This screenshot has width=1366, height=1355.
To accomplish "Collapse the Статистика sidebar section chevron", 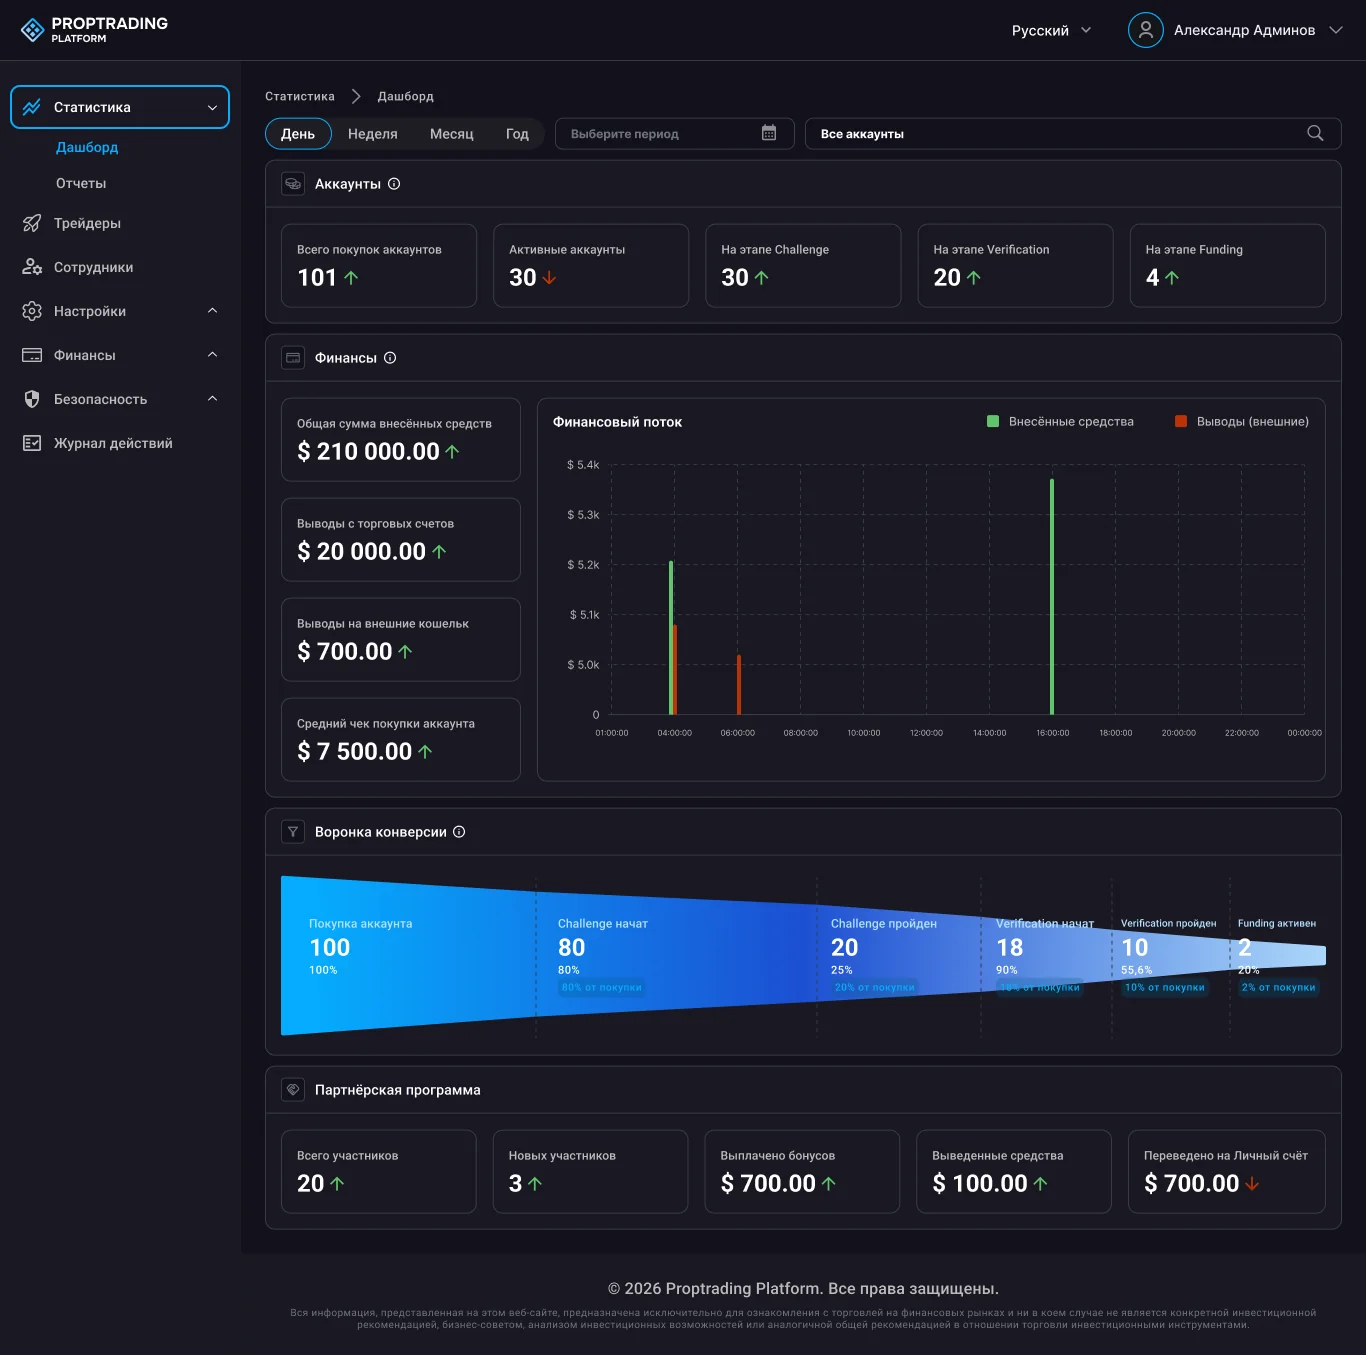I will (x=212, y=107).
